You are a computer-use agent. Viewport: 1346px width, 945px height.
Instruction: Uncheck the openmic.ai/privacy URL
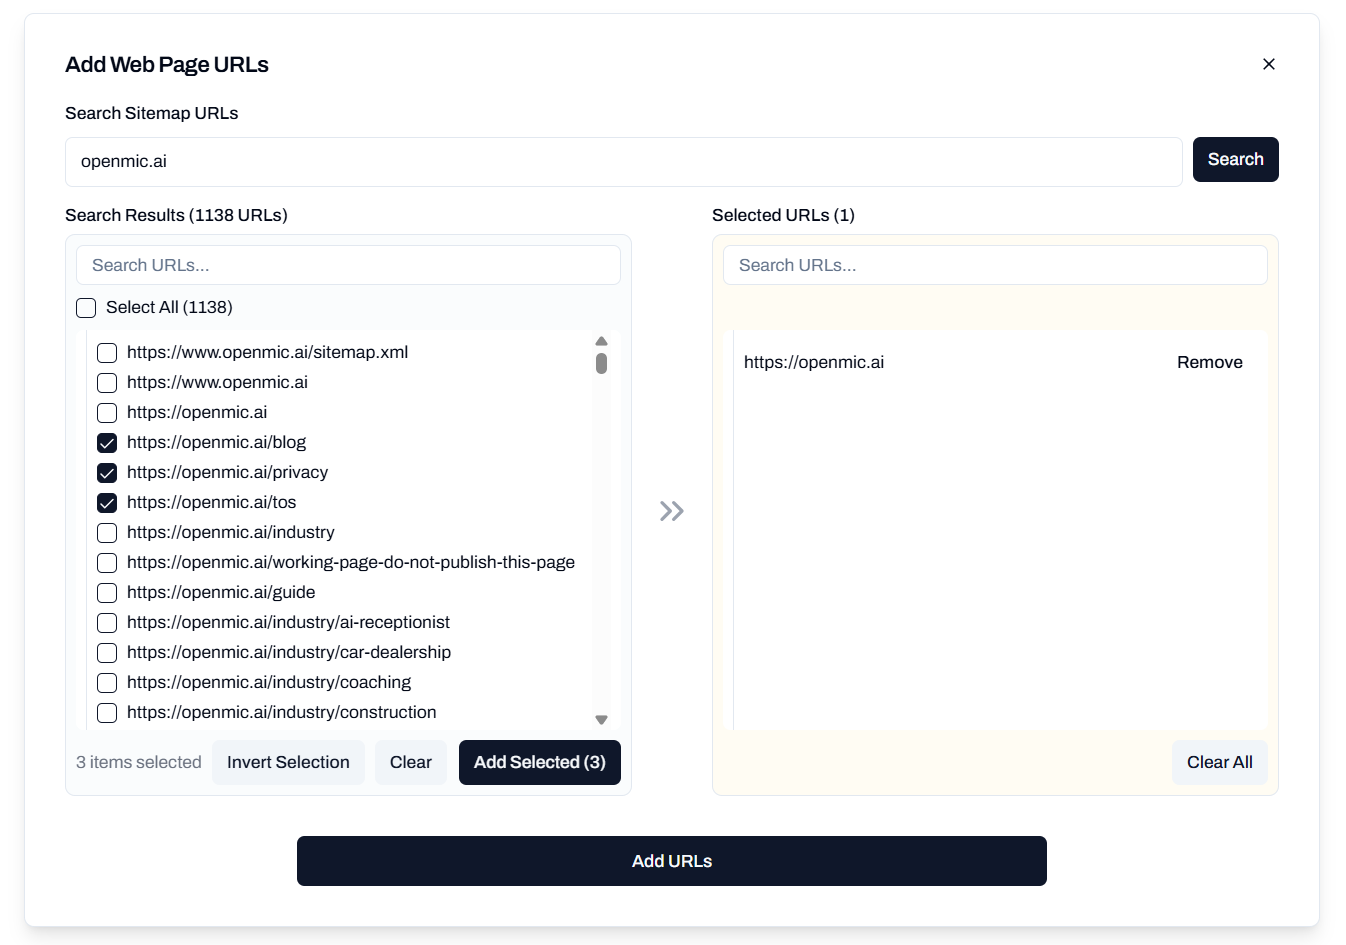(x=107, y=472)
